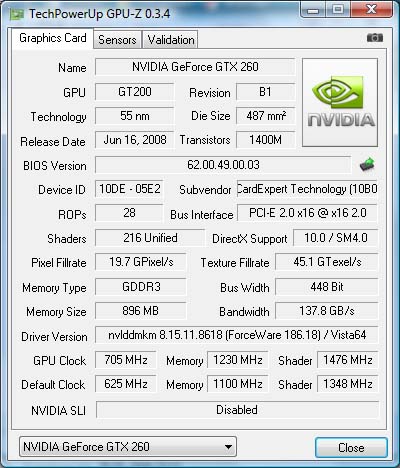Click the Revision field B1
The image size is (400, 468).
pos(265,92)
